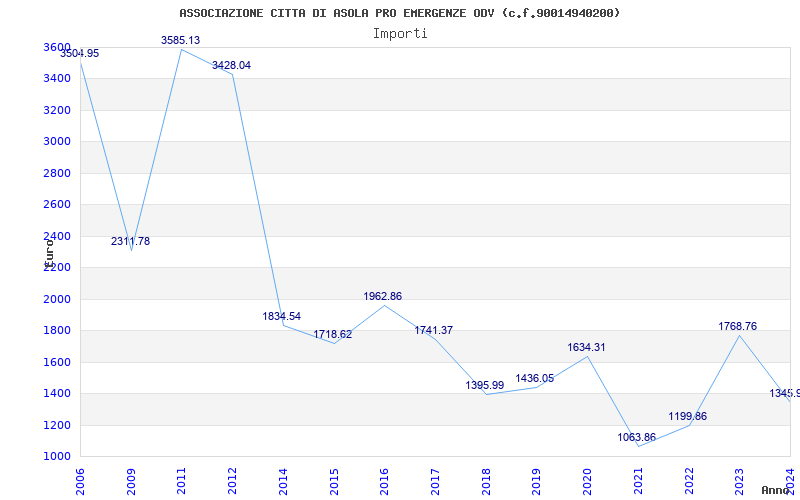800x500 pixels.
Task: Click the 1395.99 label for 2018
Action: (x=485, y=386)
